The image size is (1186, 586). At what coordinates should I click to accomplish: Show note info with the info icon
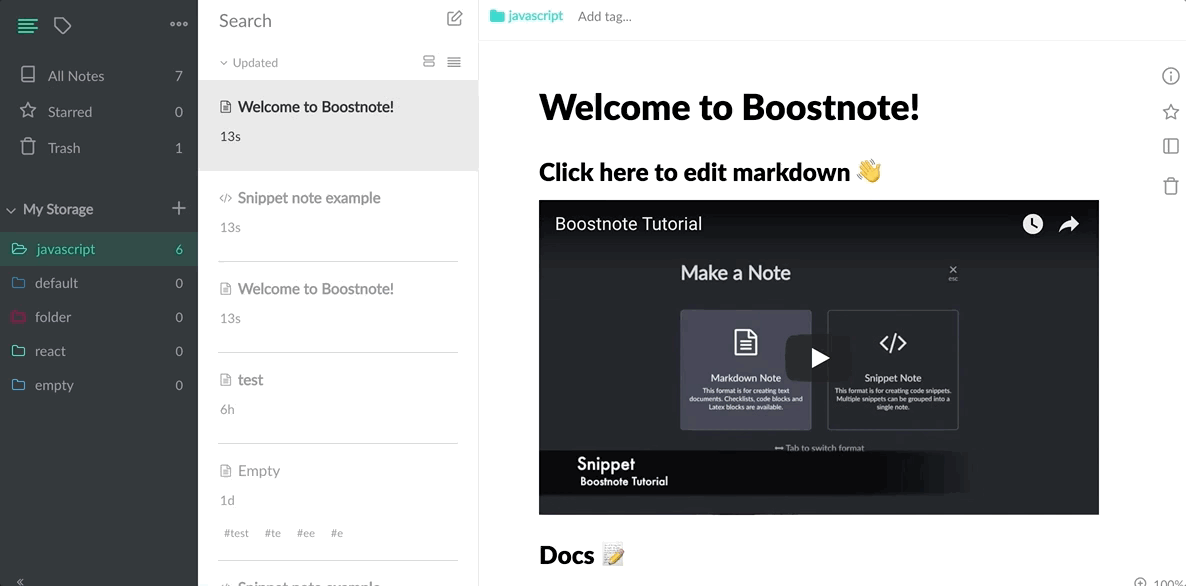pyautogui.click(x=1170, y=76)
